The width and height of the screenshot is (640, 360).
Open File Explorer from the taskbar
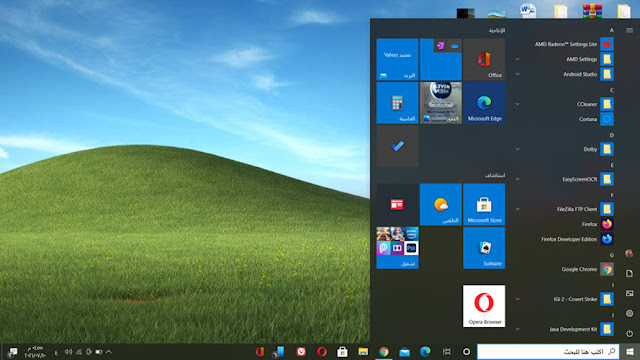[x=363, y=351]
